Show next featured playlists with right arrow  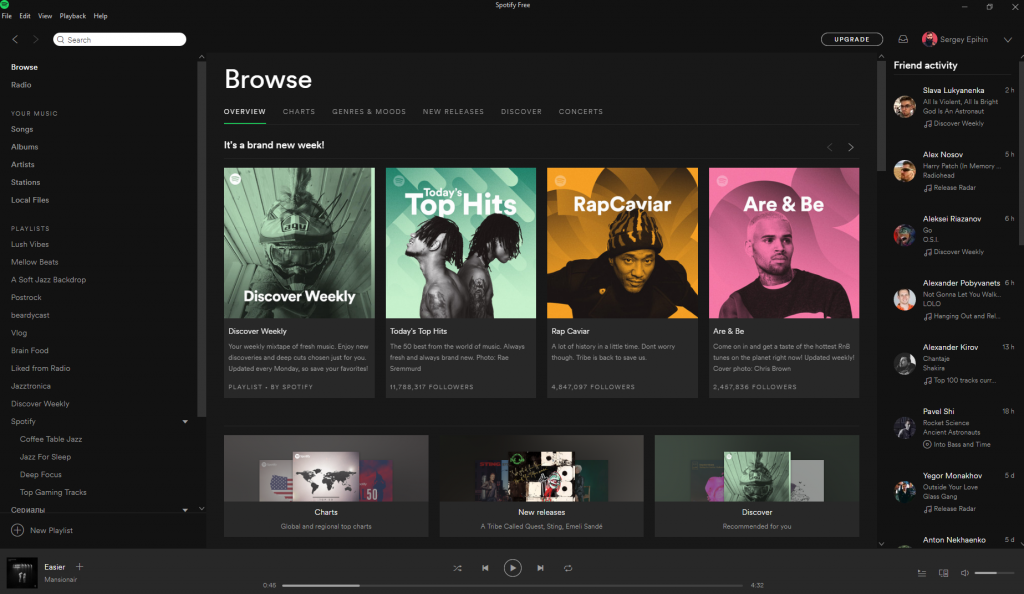click(851, 147)
